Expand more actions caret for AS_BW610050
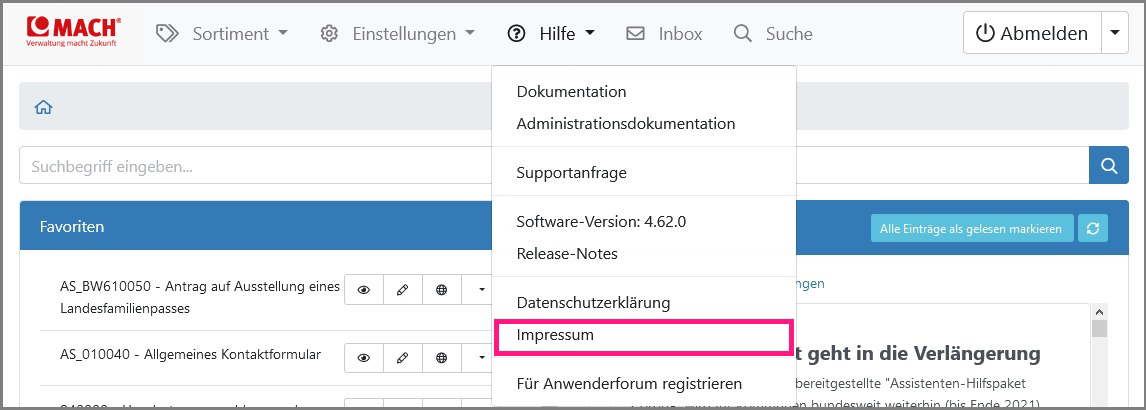This screenshot has height=410, width=1146. (x=480, y=290)
